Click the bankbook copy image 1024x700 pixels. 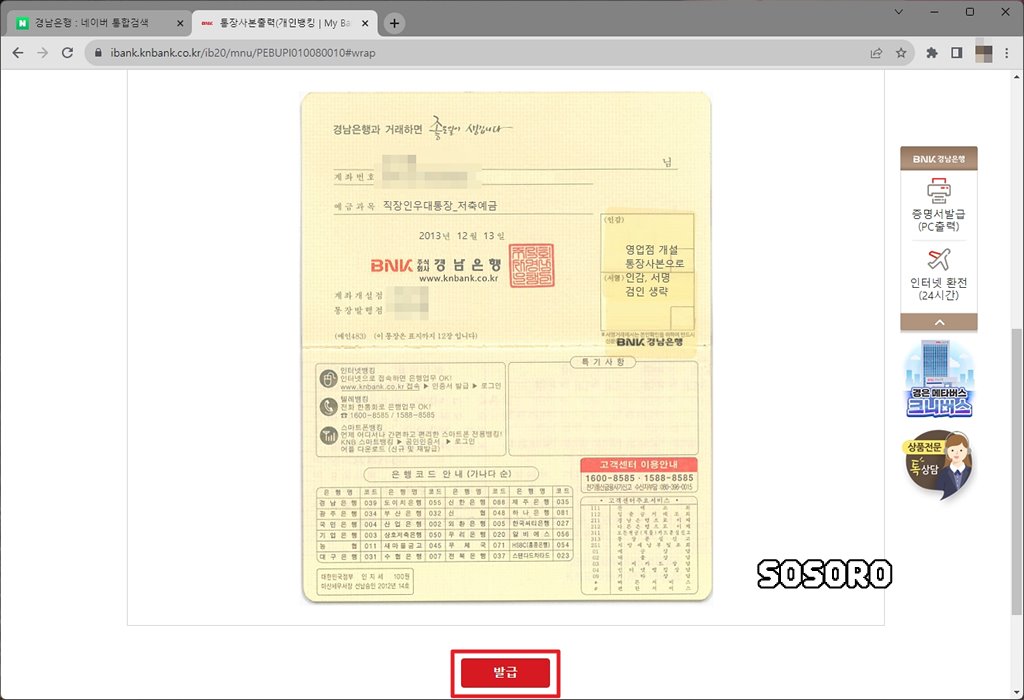(x=506, y=347)
